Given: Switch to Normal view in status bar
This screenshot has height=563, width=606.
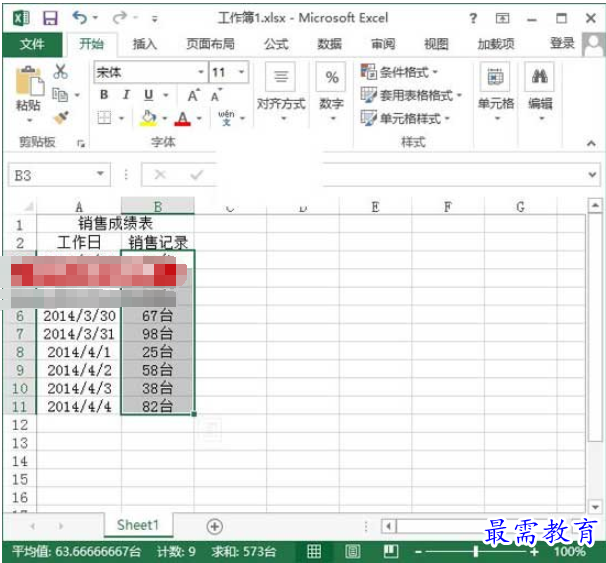Looking at the screenshot, I should (314, 551).
